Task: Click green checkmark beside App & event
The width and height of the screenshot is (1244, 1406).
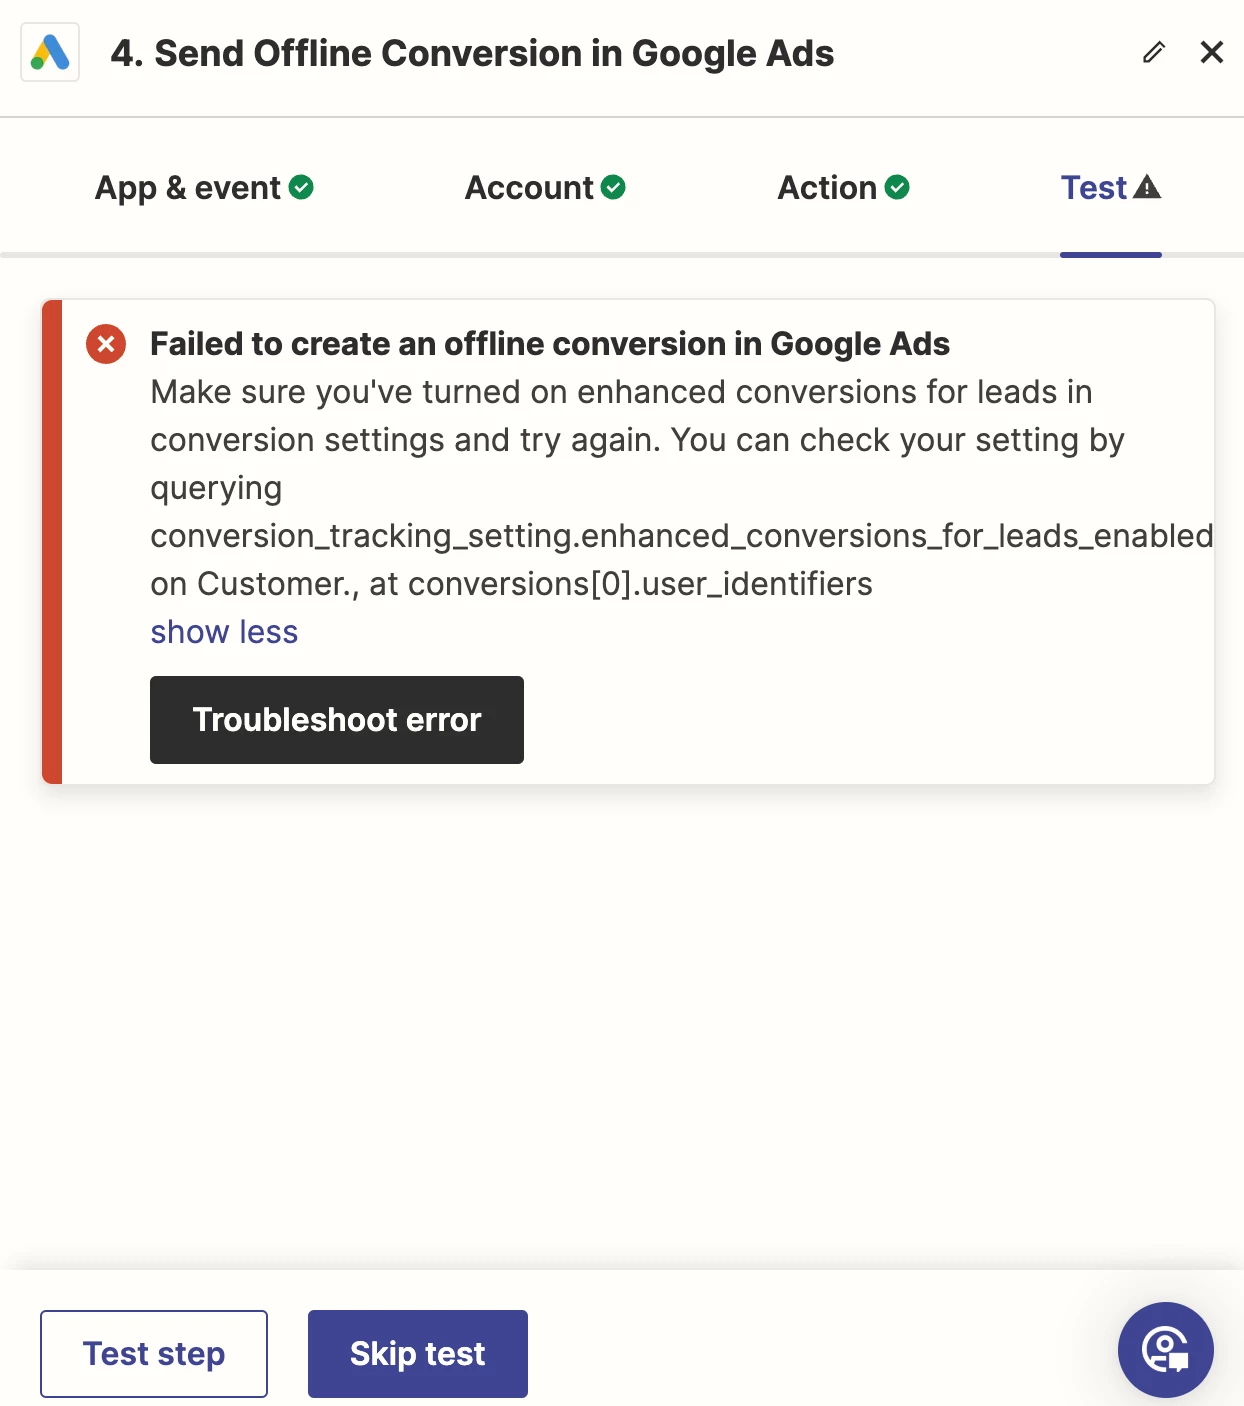Action: (301, 187)
